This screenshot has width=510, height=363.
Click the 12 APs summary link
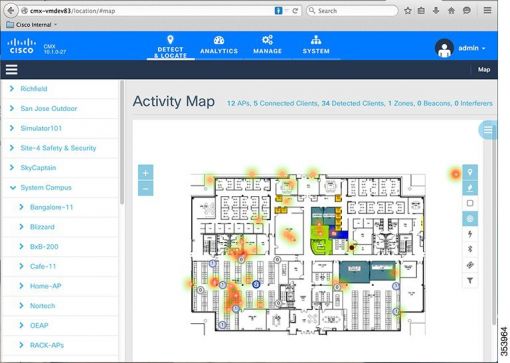238,103
